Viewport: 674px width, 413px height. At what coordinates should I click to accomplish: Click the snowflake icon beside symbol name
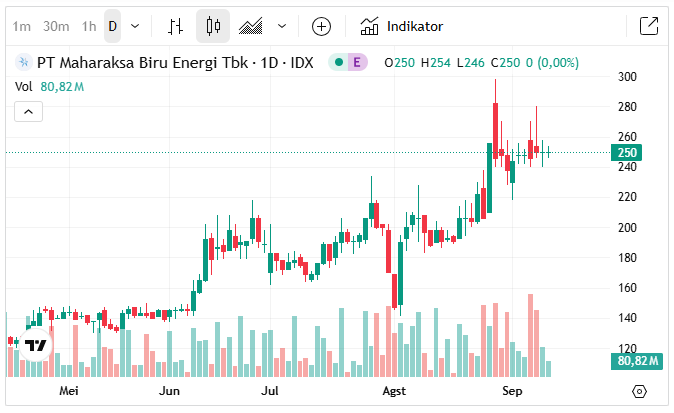tap(23, 63)
